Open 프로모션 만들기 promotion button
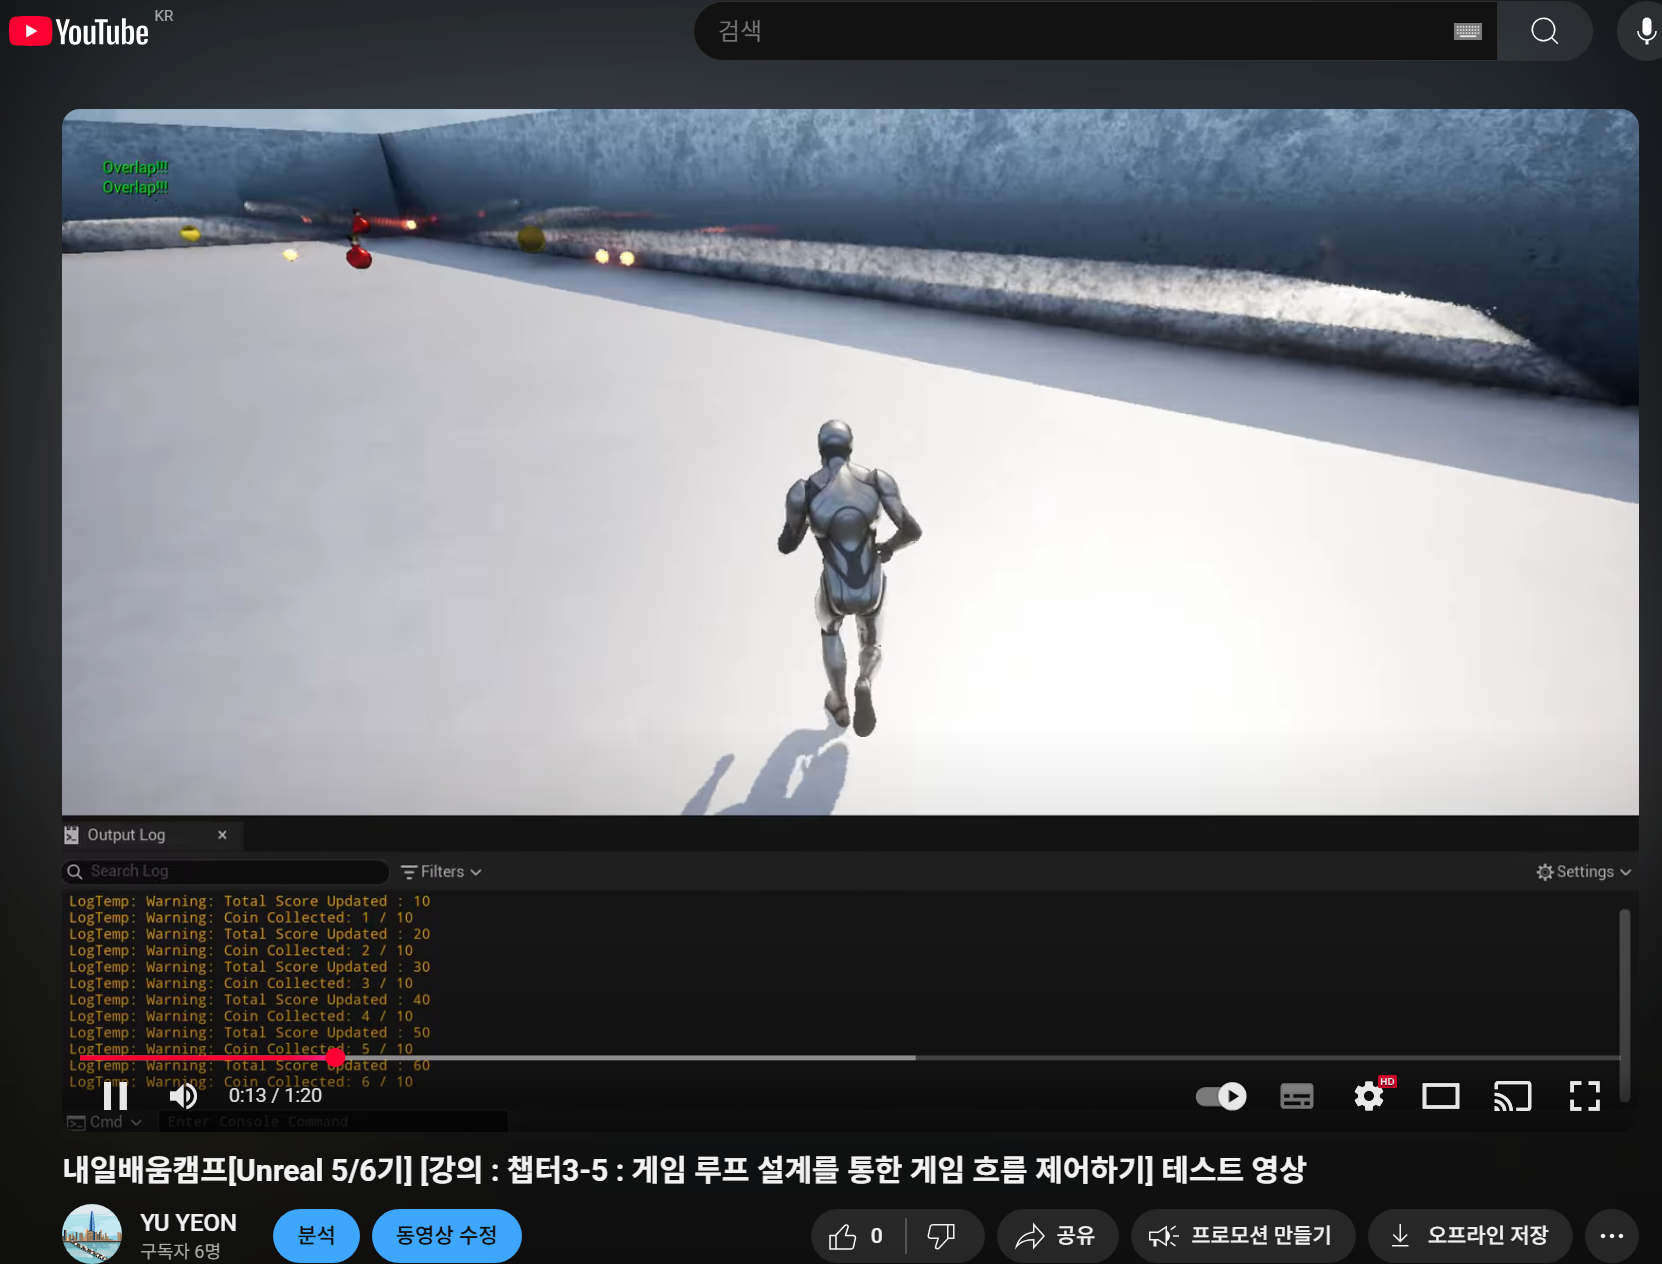This screenshot has width=1662, height=1264. tap(1242, 1236)
